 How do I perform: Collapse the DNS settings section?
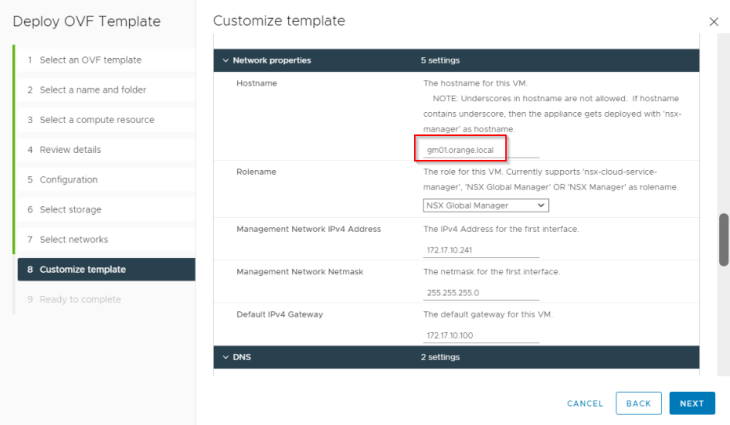tap(226, 357)
